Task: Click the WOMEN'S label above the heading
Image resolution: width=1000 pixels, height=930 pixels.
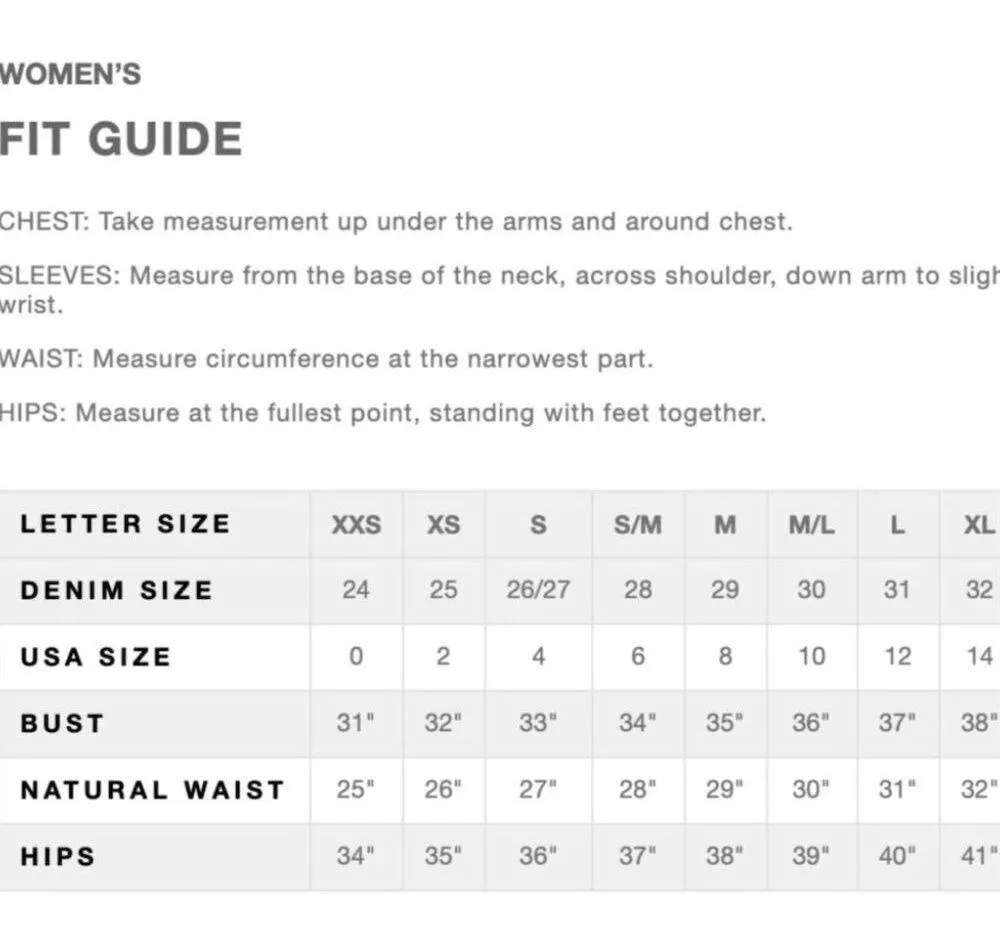Action: coord(71,74)
